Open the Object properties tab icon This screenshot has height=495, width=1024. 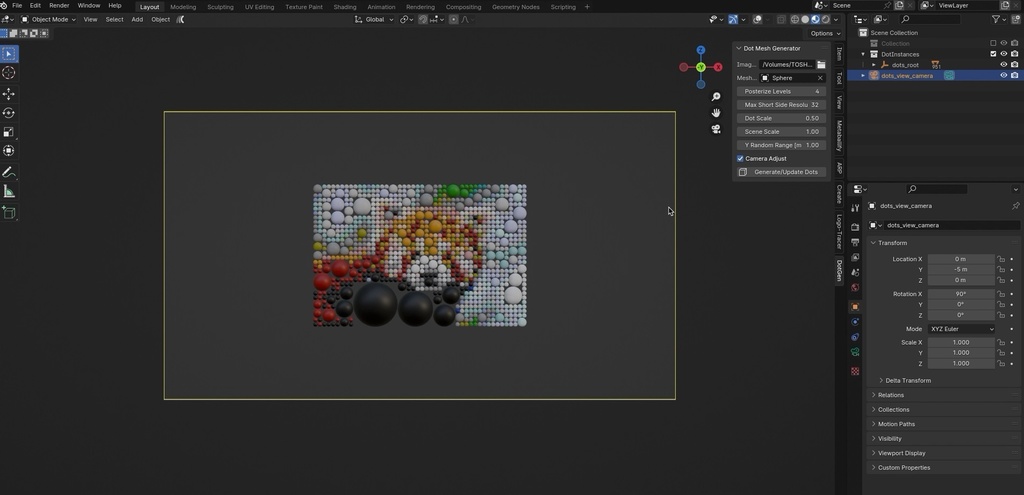(x=855, y=306)
